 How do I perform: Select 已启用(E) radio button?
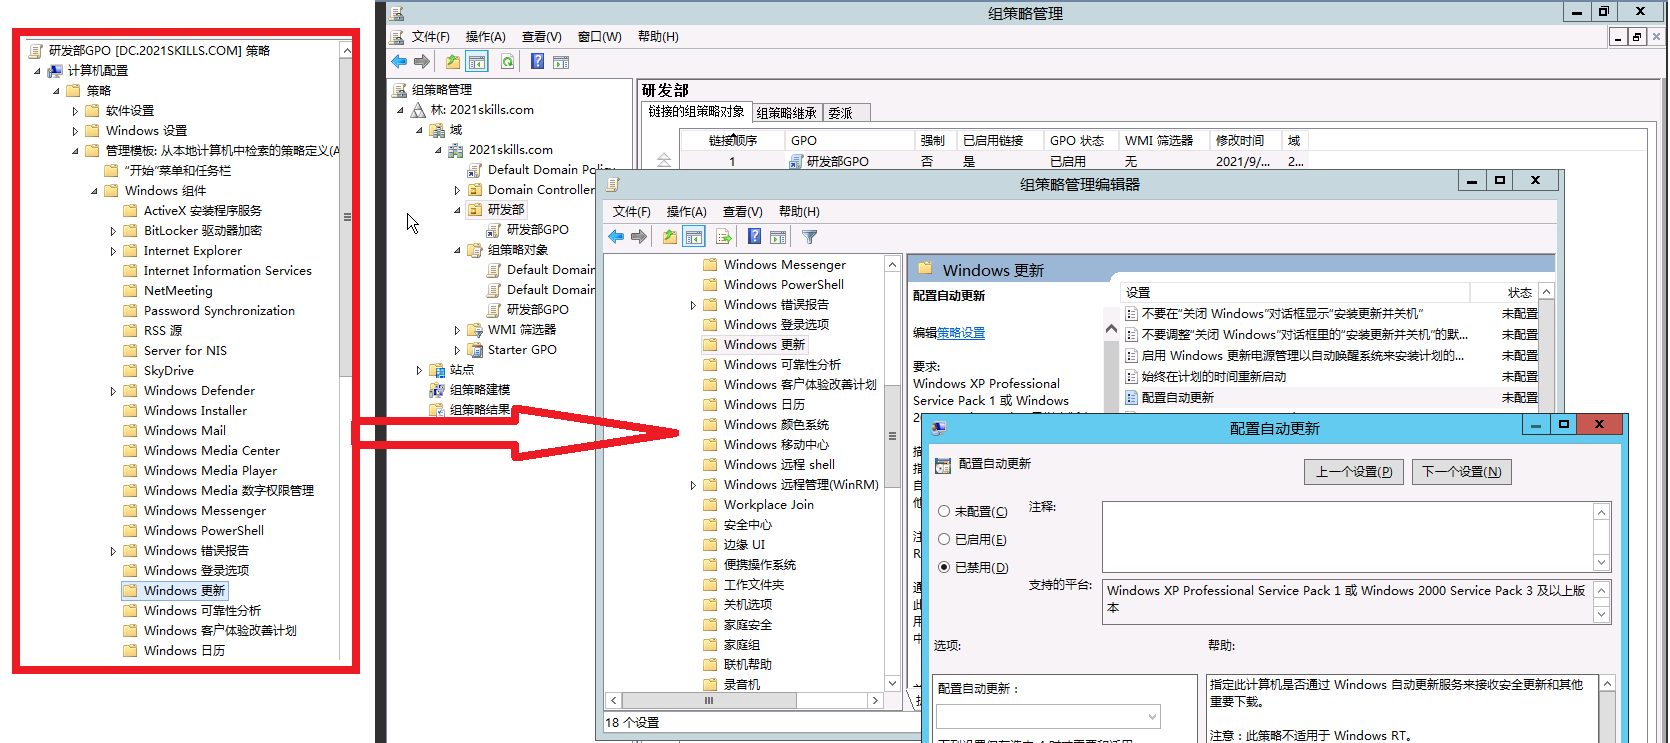tap(944, 539)
